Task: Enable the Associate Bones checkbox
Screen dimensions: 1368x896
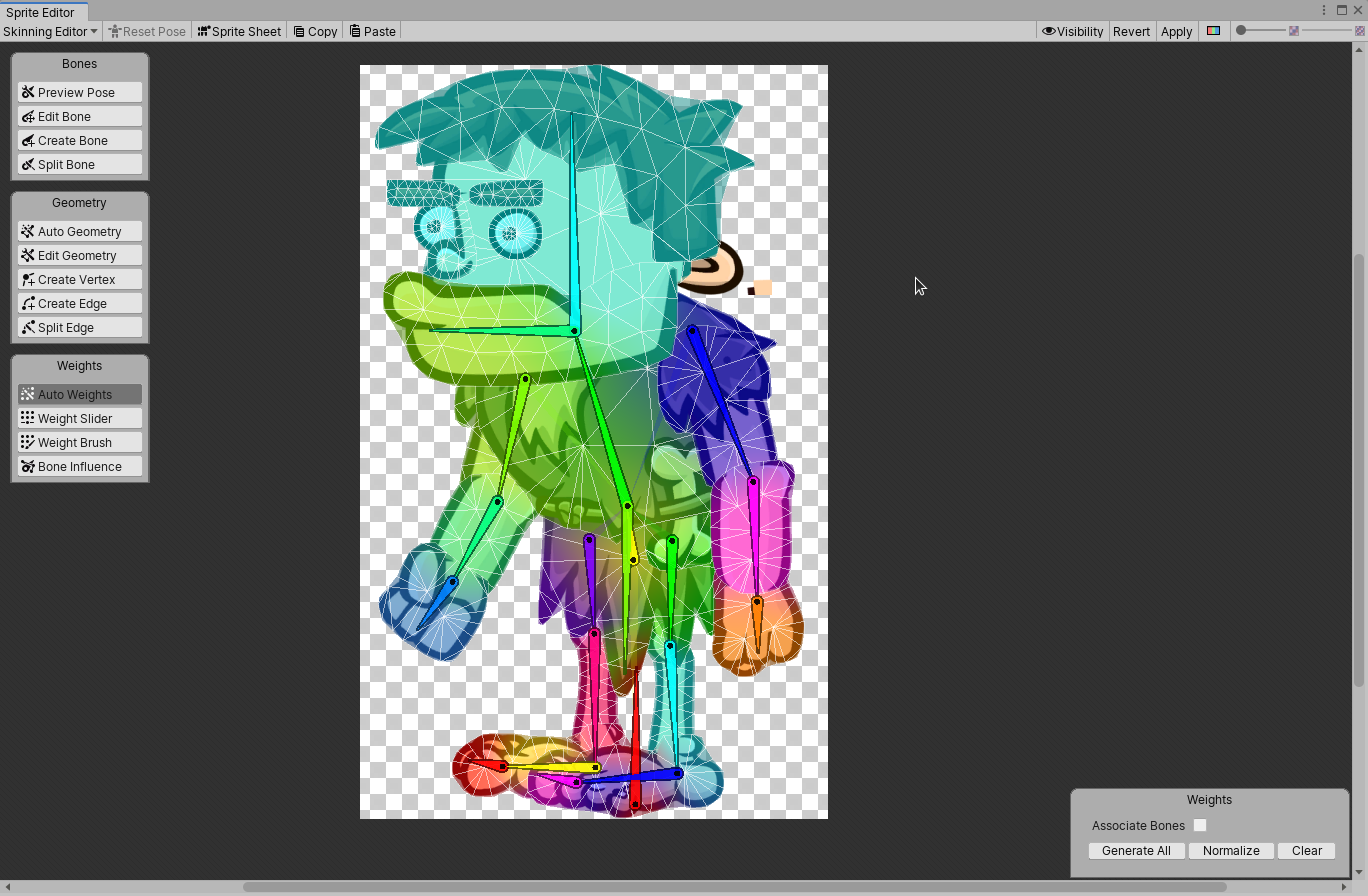Action: (x=1200, y=825)
